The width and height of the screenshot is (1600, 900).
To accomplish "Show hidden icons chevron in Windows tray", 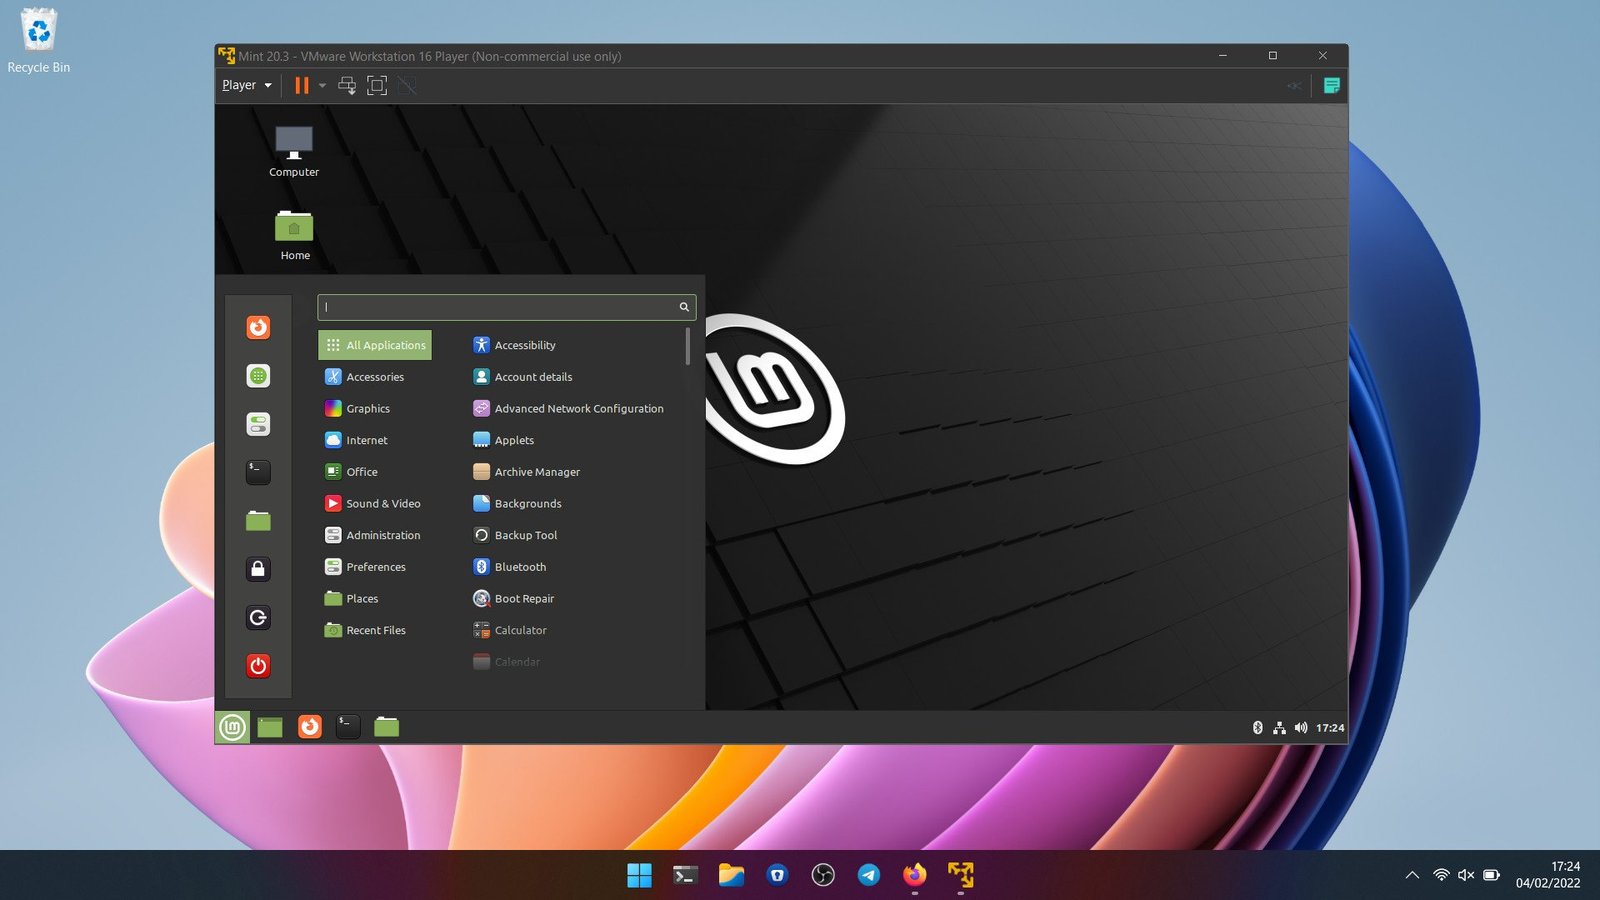I will pos(1412,875).
